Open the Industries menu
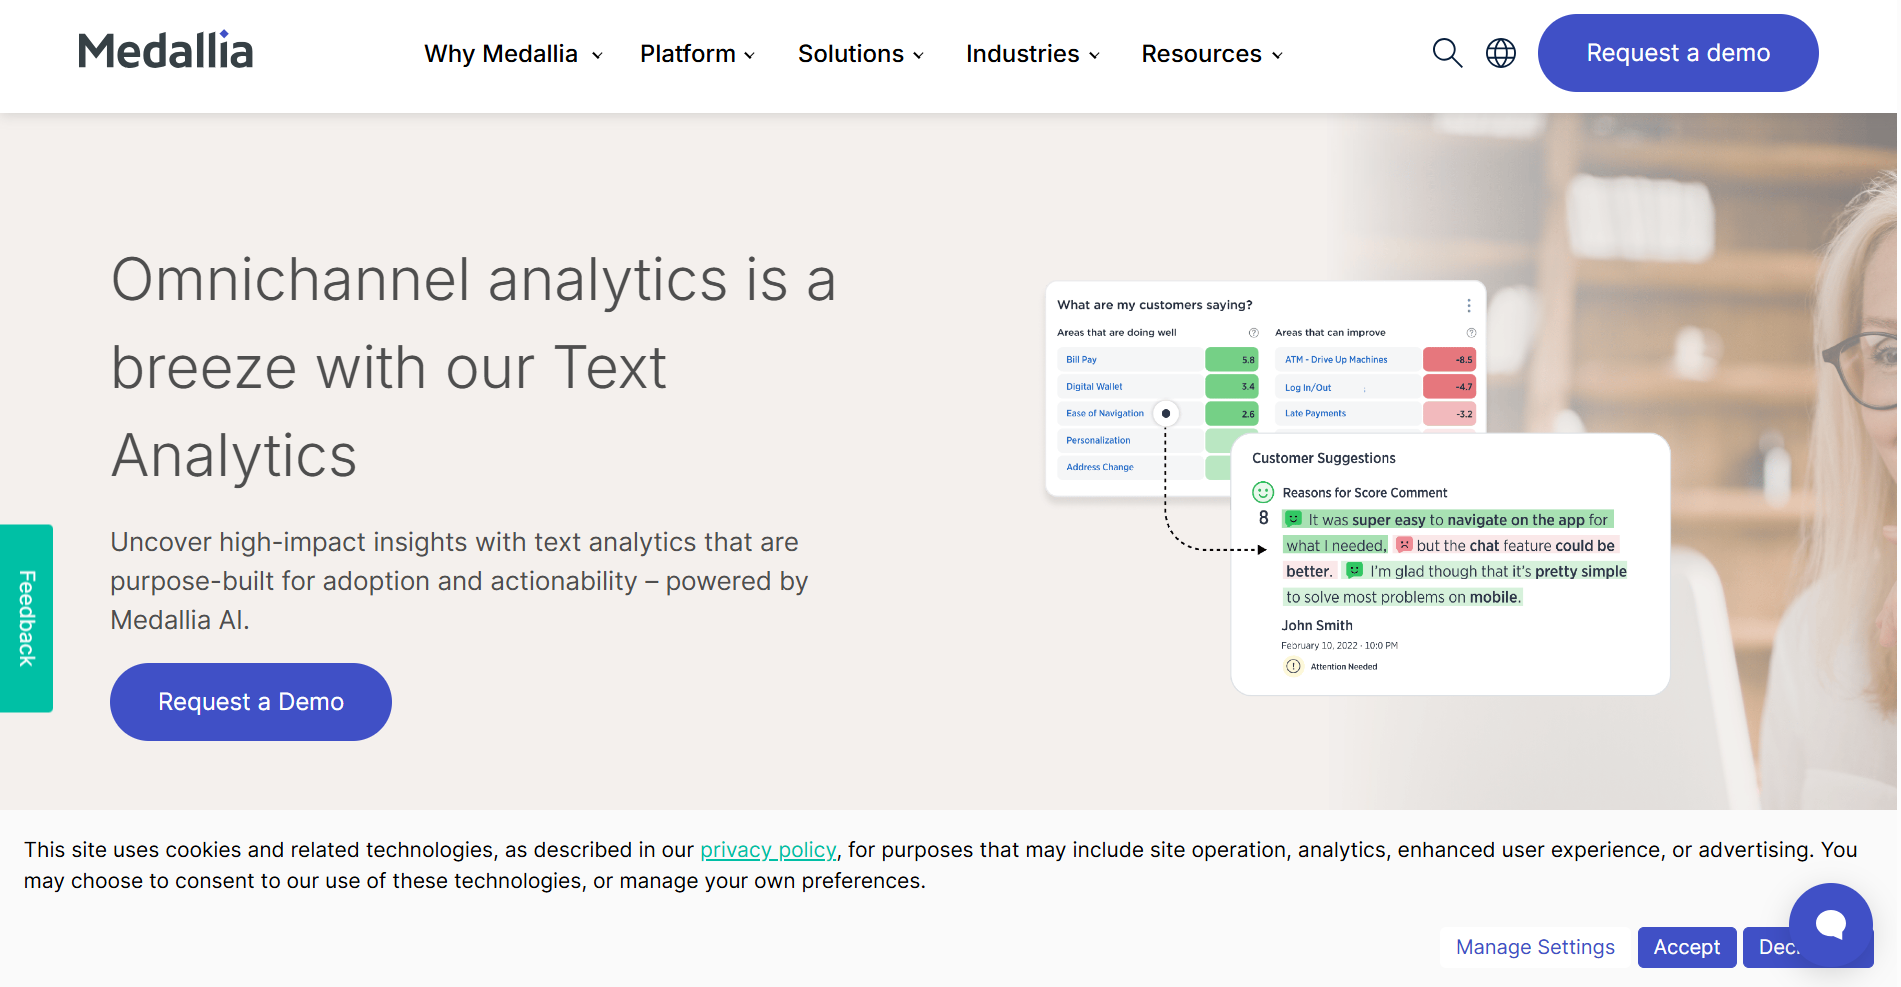The image size is (1901, 987). coord(1032,54)
